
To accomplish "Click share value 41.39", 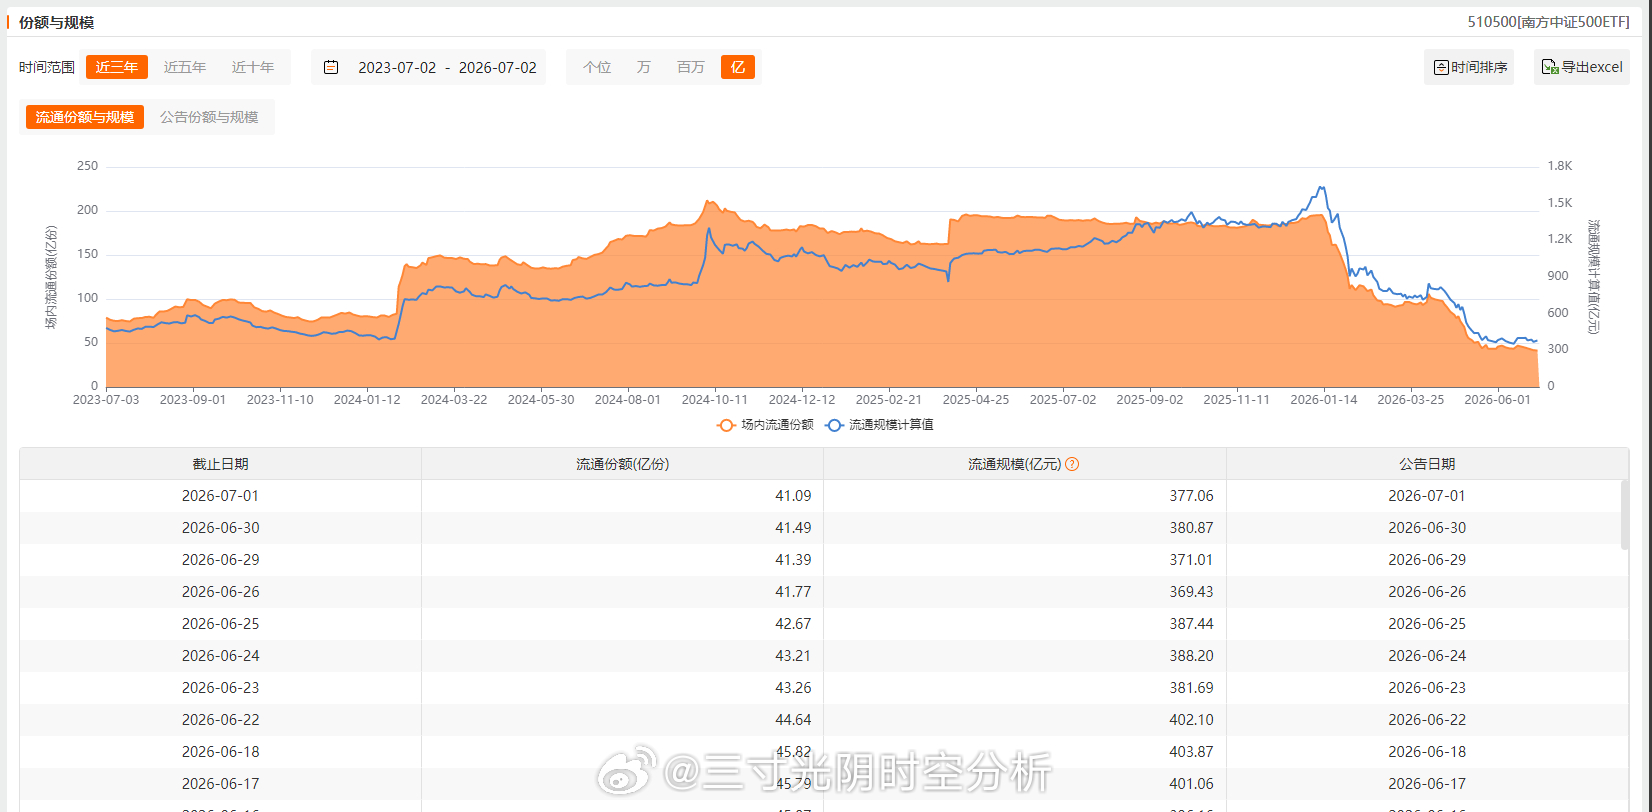I will (x=793, y=560).
